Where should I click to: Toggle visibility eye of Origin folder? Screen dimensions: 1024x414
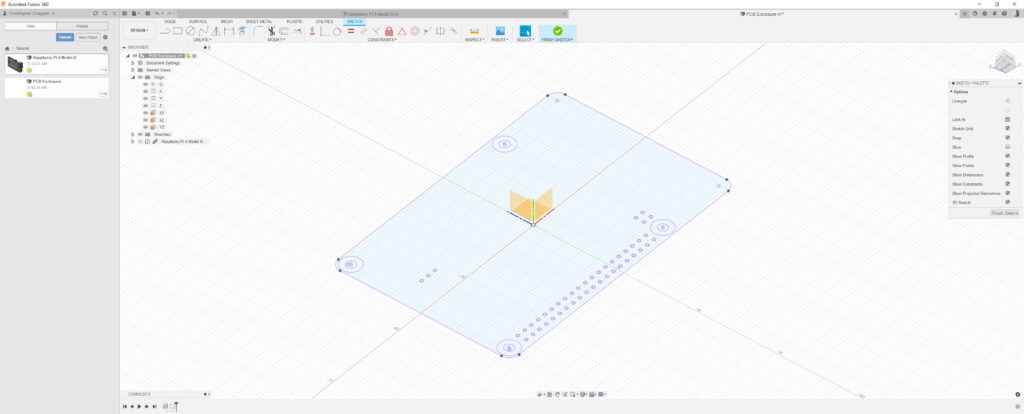[140, 77]
